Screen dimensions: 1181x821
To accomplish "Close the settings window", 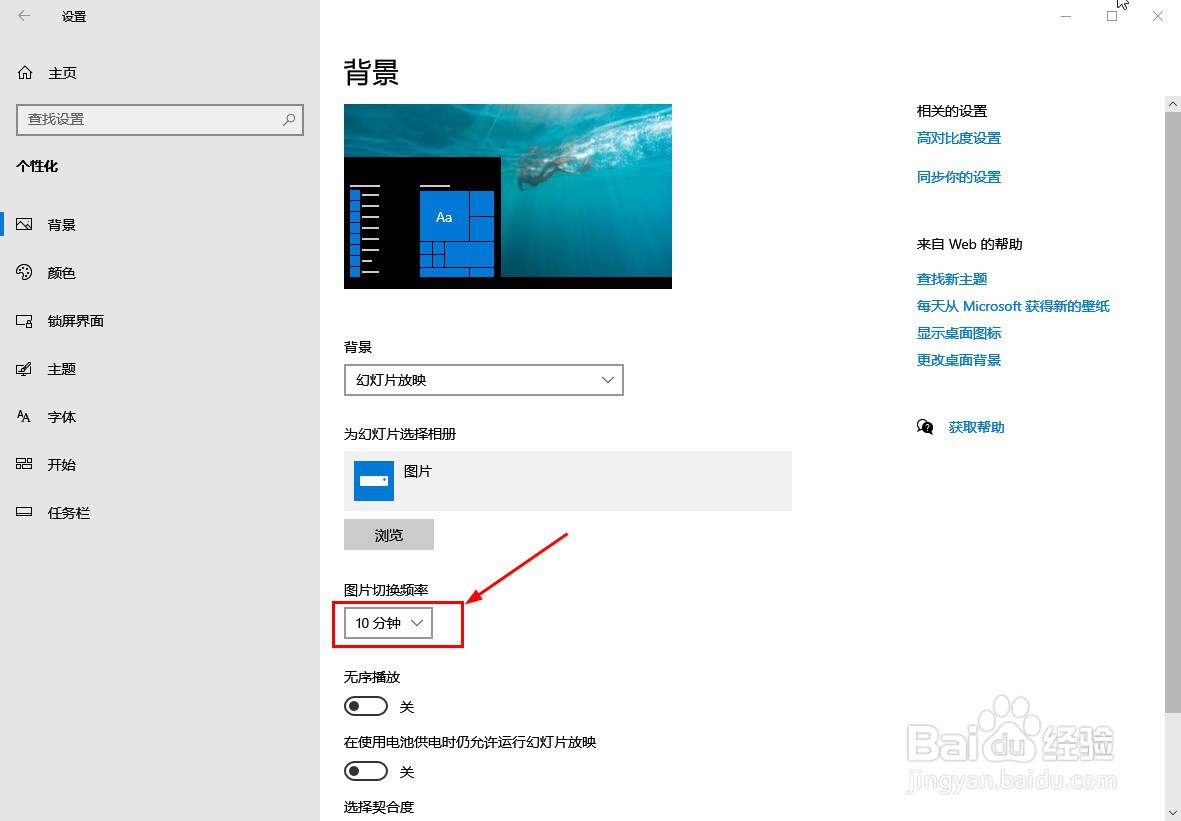I will pos(1158,16).
